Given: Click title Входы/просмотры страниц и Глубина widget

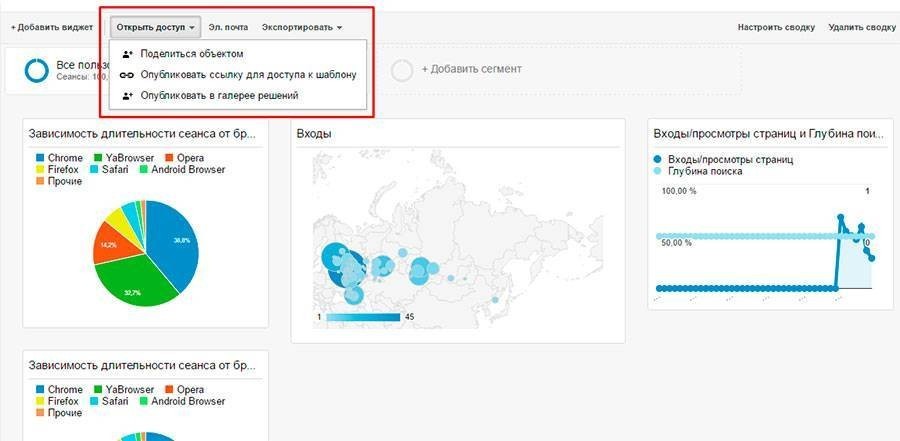Looking at the screenshot, I should [768, 134].
